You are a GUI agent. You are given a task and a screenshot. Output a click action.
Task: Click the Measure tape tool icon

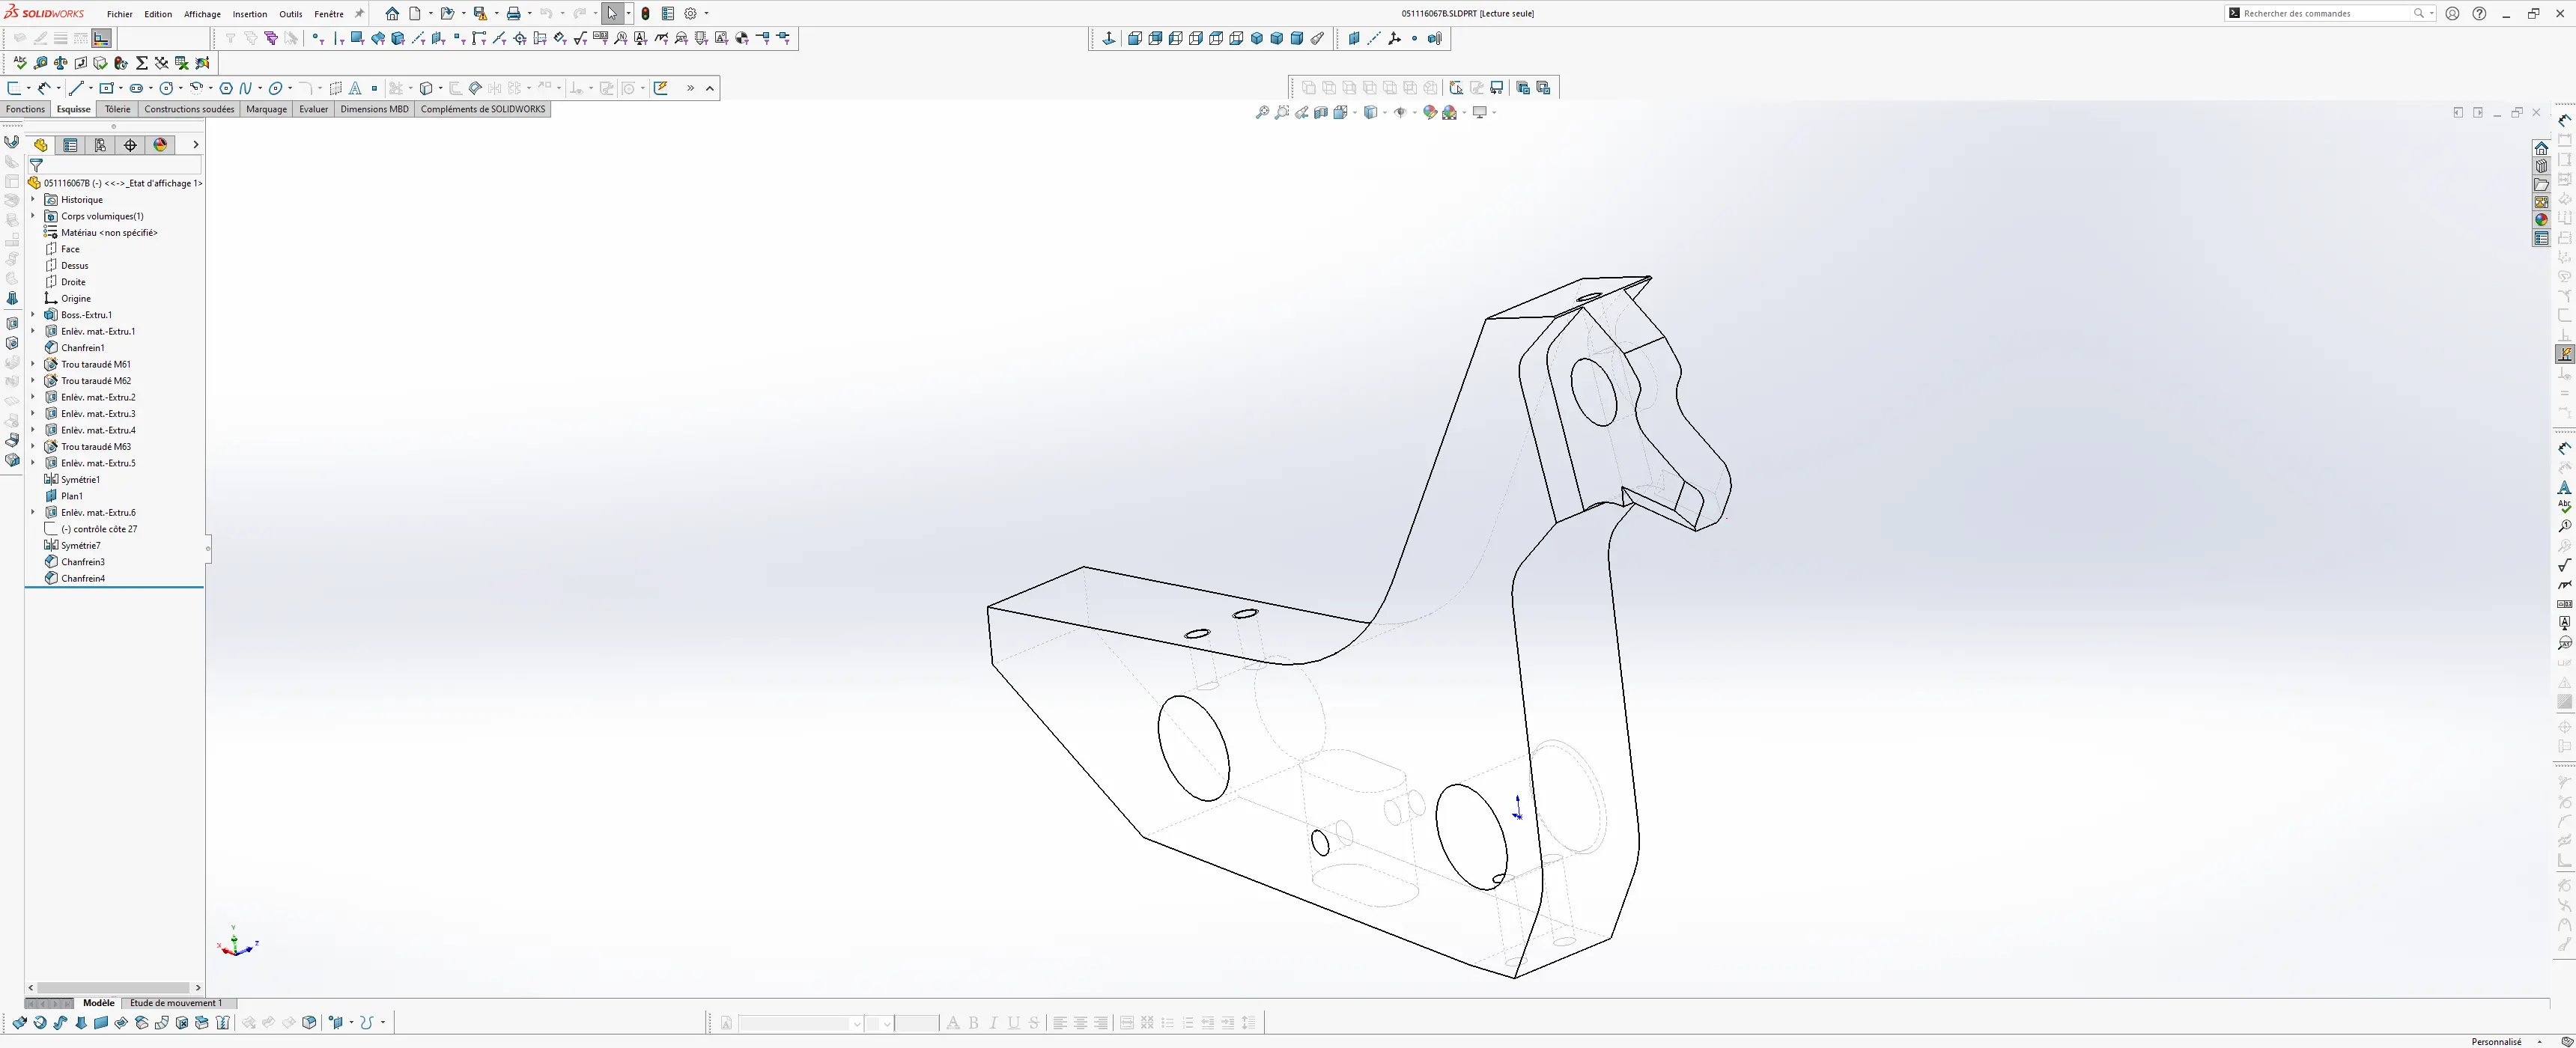(x=41, y=63)
